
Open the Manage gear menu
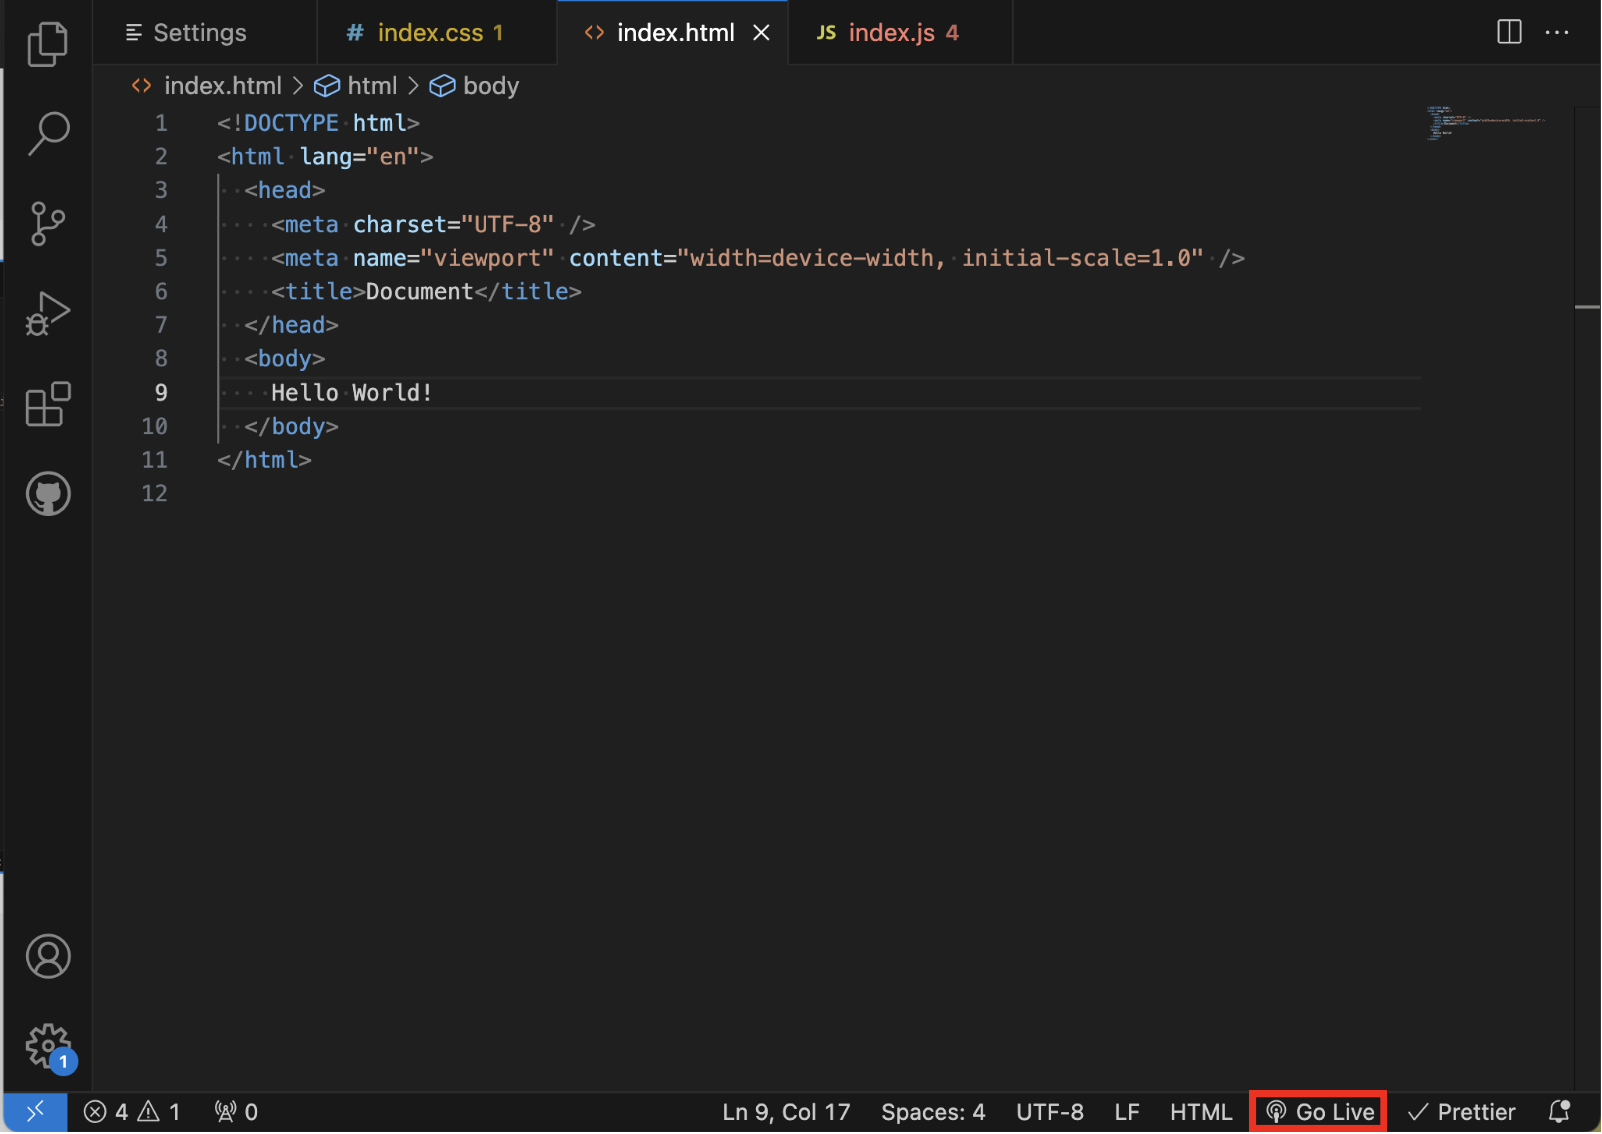[47, 1046]
